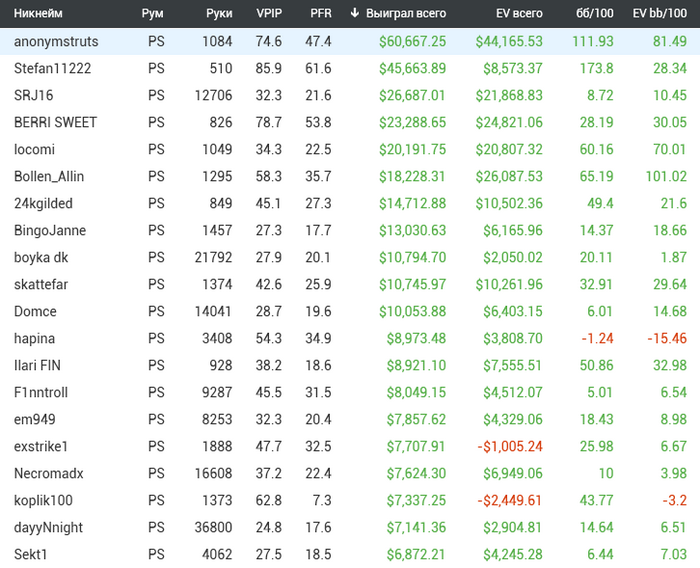Select player F1nntroll
This screenshot has height=568, width=700.
(x=41, y=393)
